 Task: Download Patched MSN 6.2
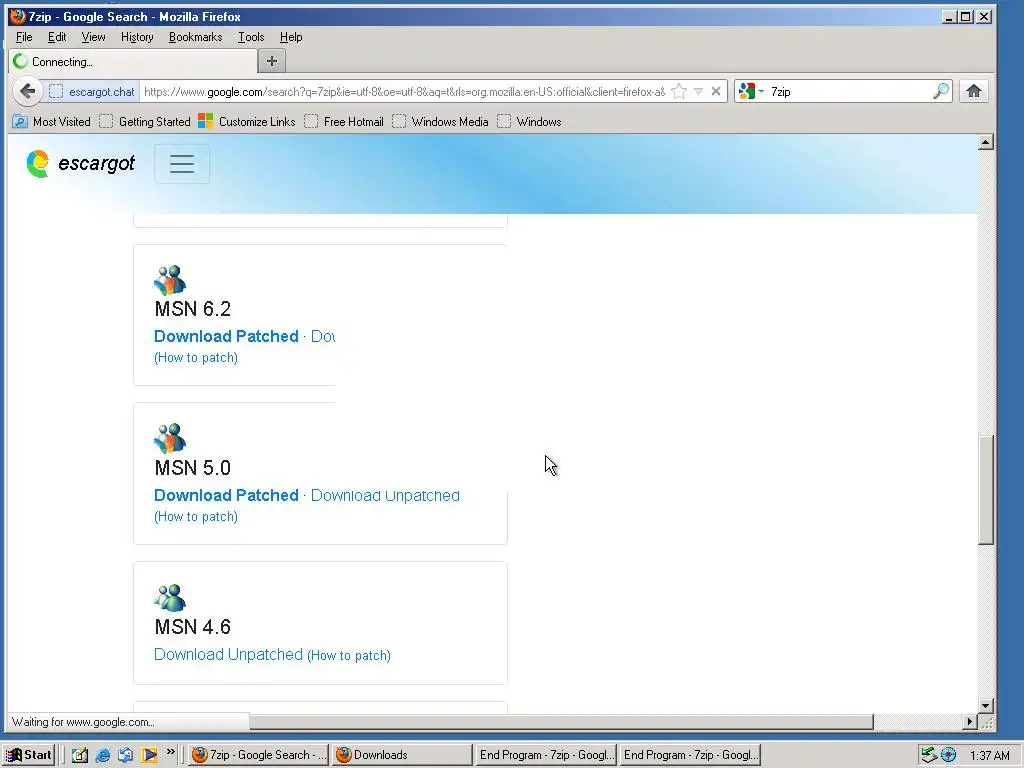coord(226,336)
